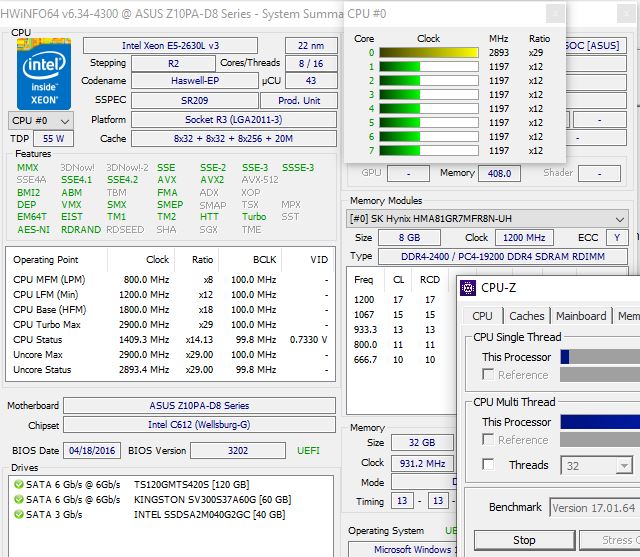
Task: Click the BIOS Date 04/18/2016 field
Action: (92, 450)
